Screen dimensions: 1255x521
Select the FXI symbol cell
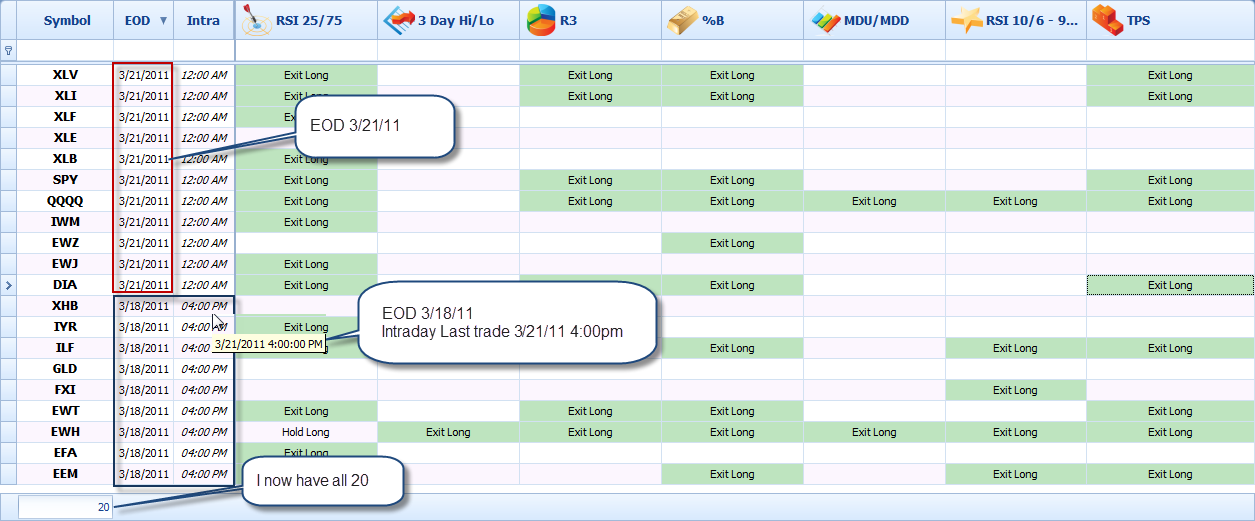coord(65,390)
